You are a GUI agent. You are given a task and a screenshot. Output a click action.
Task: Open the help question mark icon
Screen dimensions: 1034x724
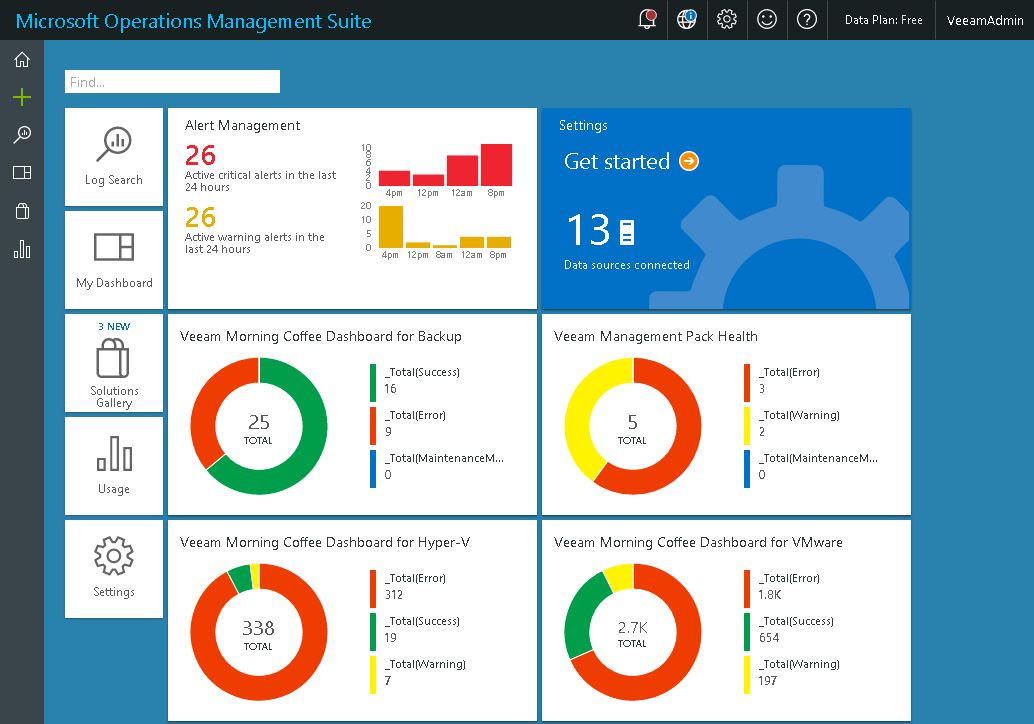(807, 20)
